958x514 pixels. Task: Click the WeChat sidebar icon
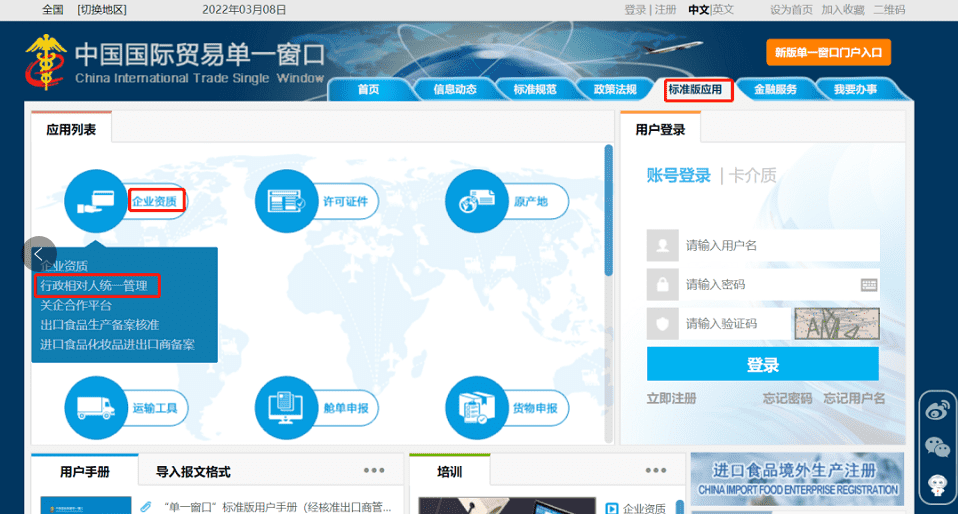(x=937, y=447)
